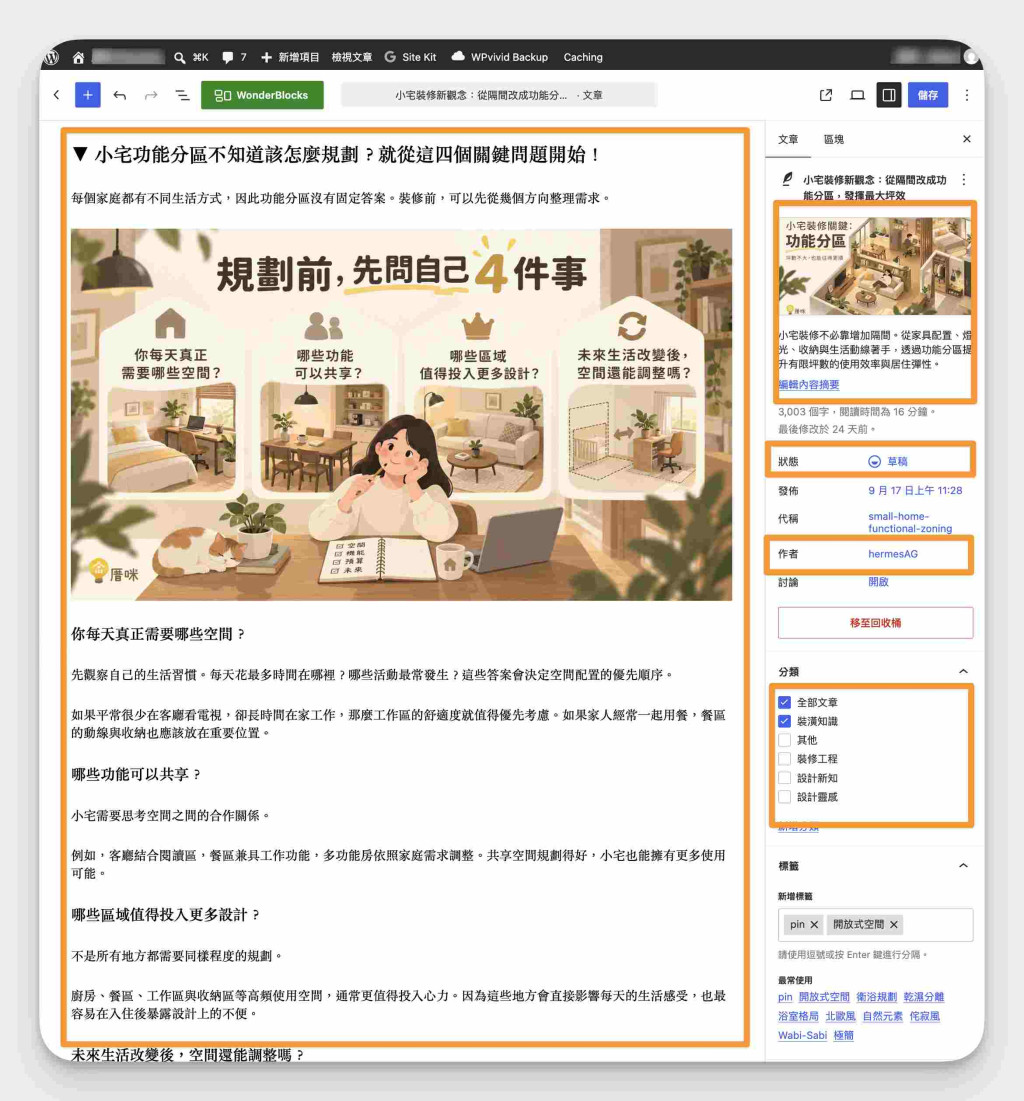Switch to the laptop preview icon

pyautogui.click(x=858, y=95)
